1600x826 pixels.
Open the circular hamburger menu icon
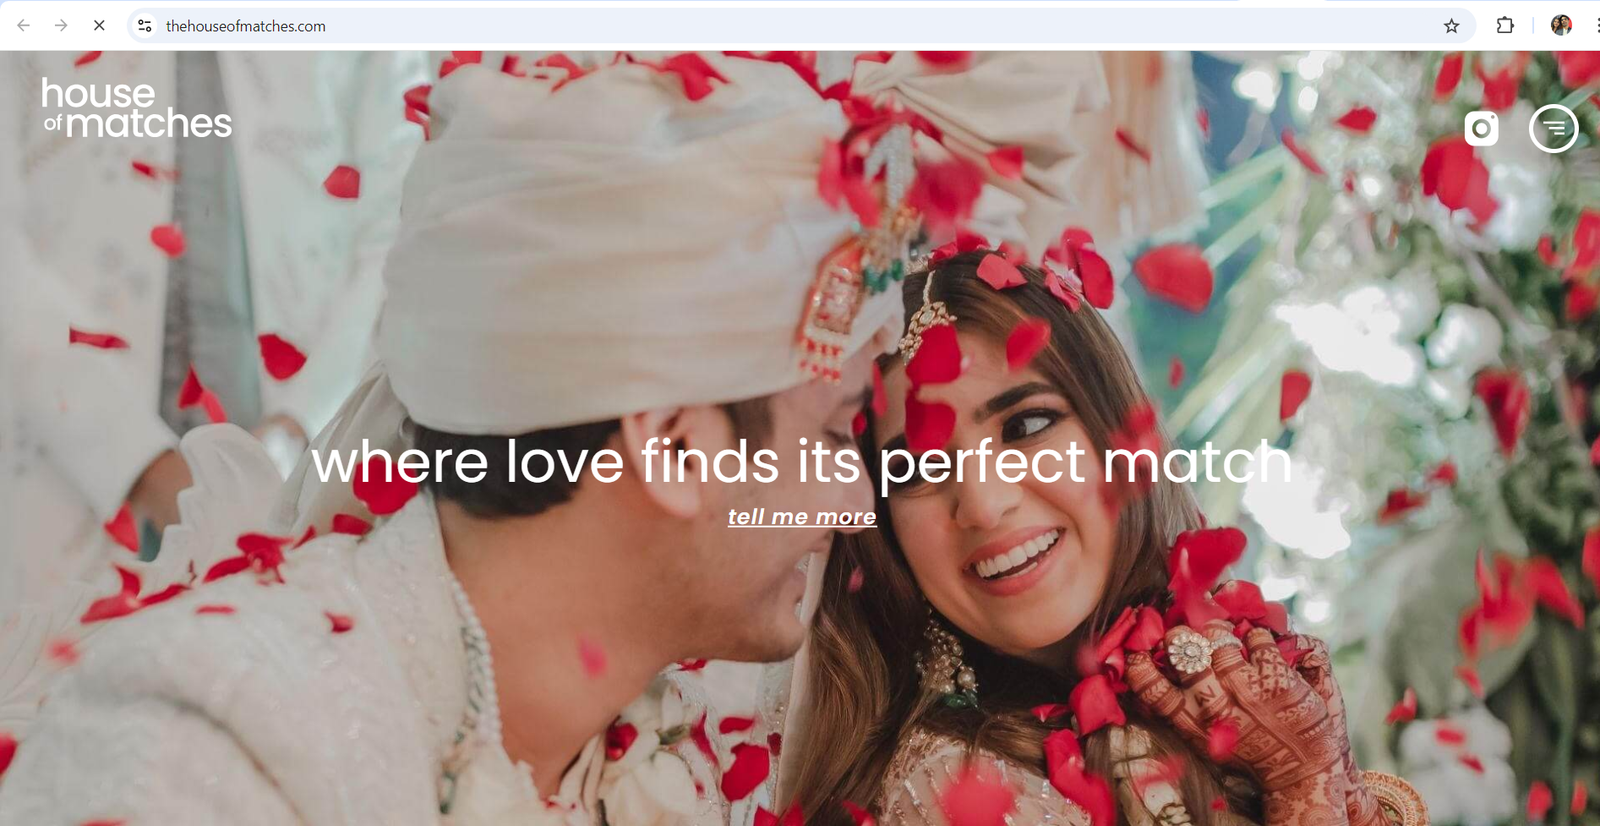(1553, 128)
